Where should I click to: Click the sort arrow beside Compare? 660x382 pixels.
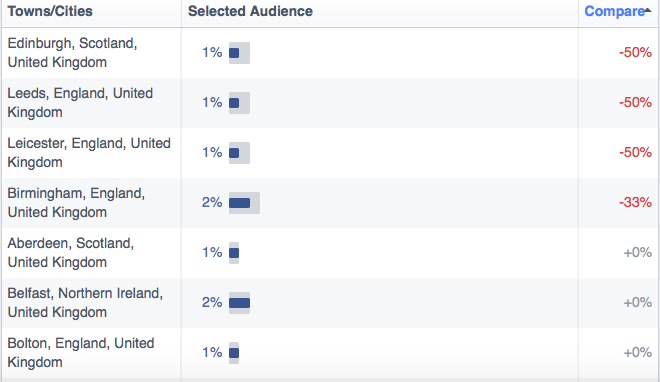point(648,10)
